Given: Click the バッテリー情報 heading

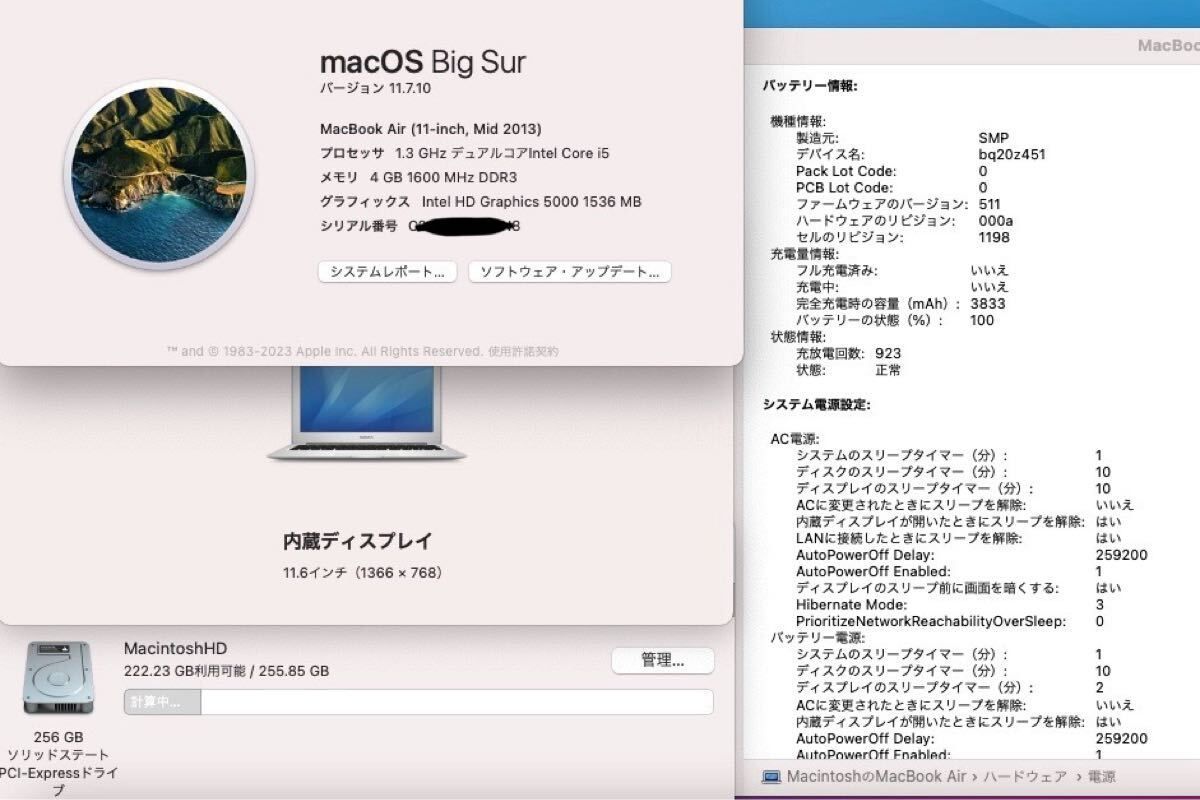Looking at the screenshot, I should point(810,86).
